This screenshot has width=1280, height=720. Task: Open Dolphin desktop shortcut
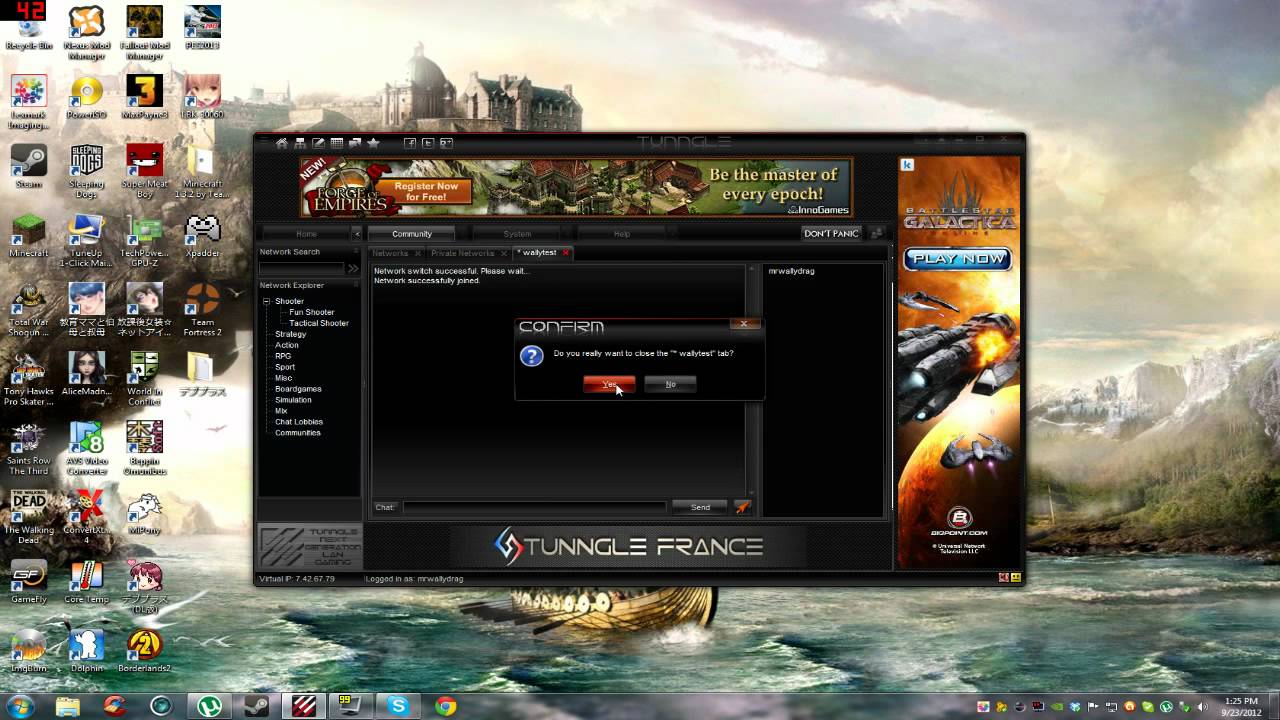click(86, 651)
